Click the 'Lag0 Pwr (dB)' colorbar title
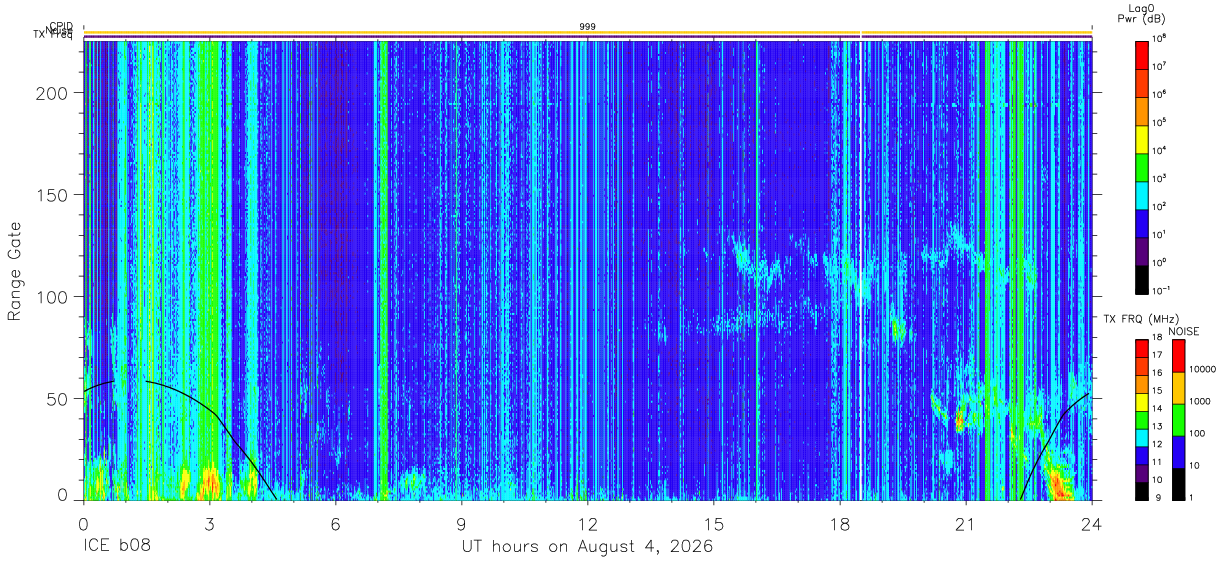This screenshot has height=567, width=1228. click(1142, 14)
